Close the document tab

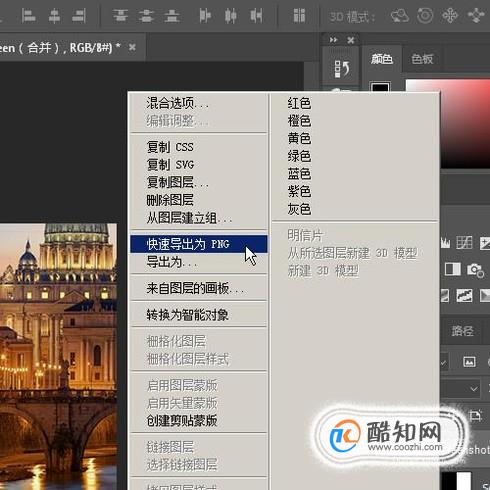(132, 48)
